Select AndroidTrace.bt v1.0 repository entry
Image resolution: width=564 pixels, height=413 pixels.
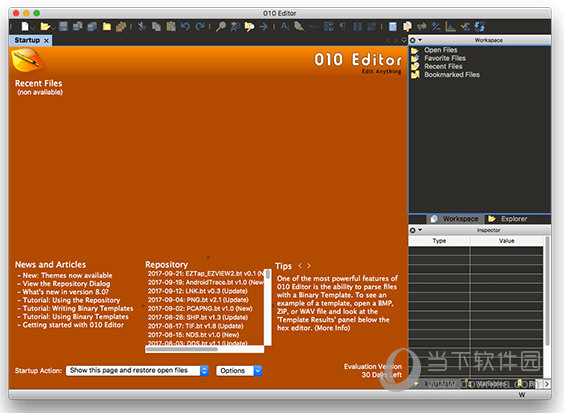tap(205, 282)
